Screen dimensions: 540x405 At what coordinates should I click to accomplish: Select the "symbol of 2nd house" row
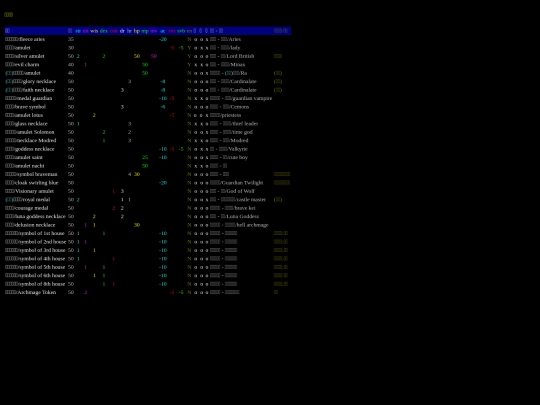148,242
